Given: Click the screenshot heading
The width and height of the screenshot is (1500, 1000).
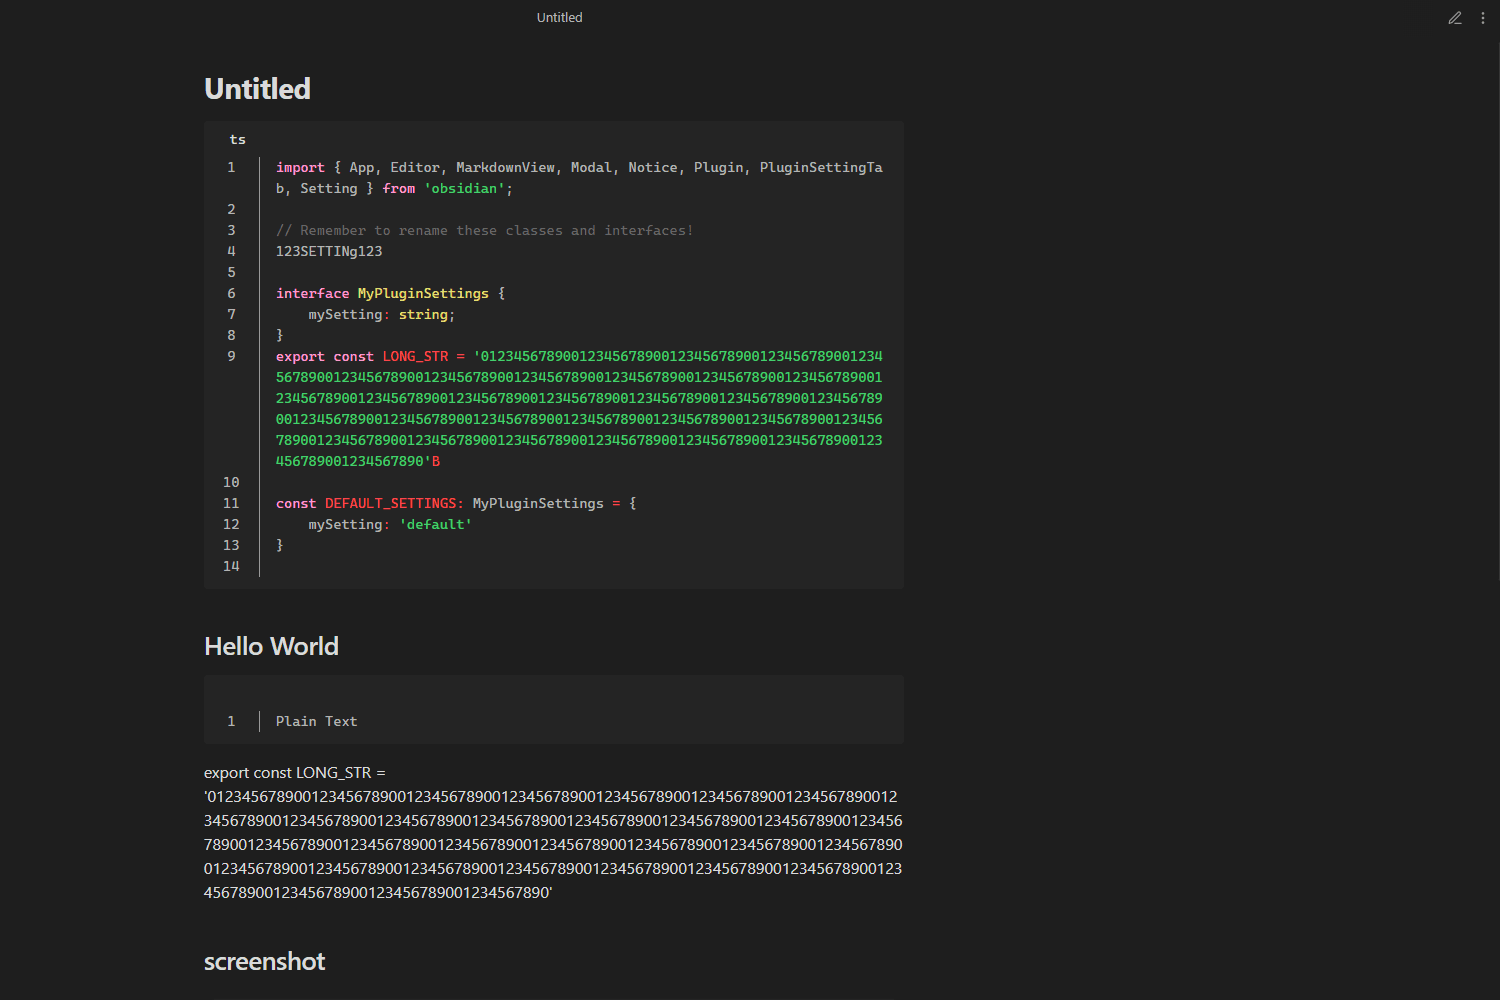Looking at the screenshot, I should pos(264,962).
